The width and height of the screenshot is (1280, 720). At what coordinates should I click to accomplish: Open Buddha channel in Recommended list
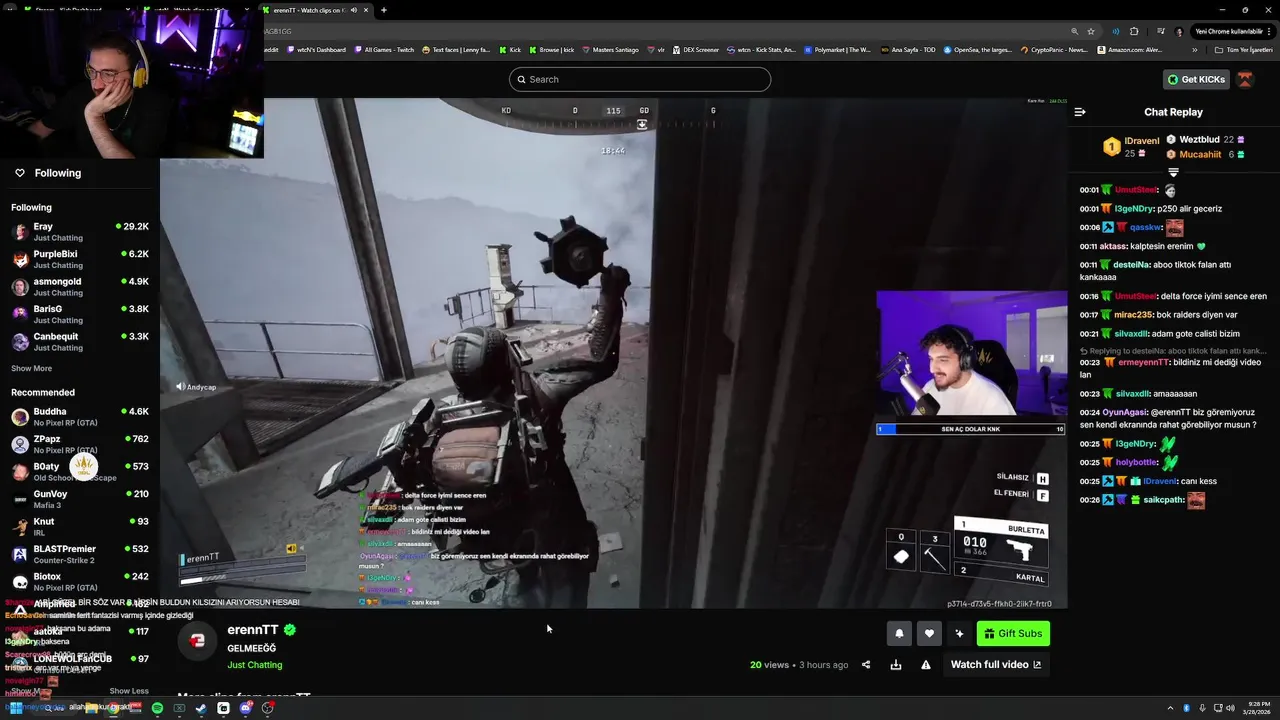click(80, 416)
